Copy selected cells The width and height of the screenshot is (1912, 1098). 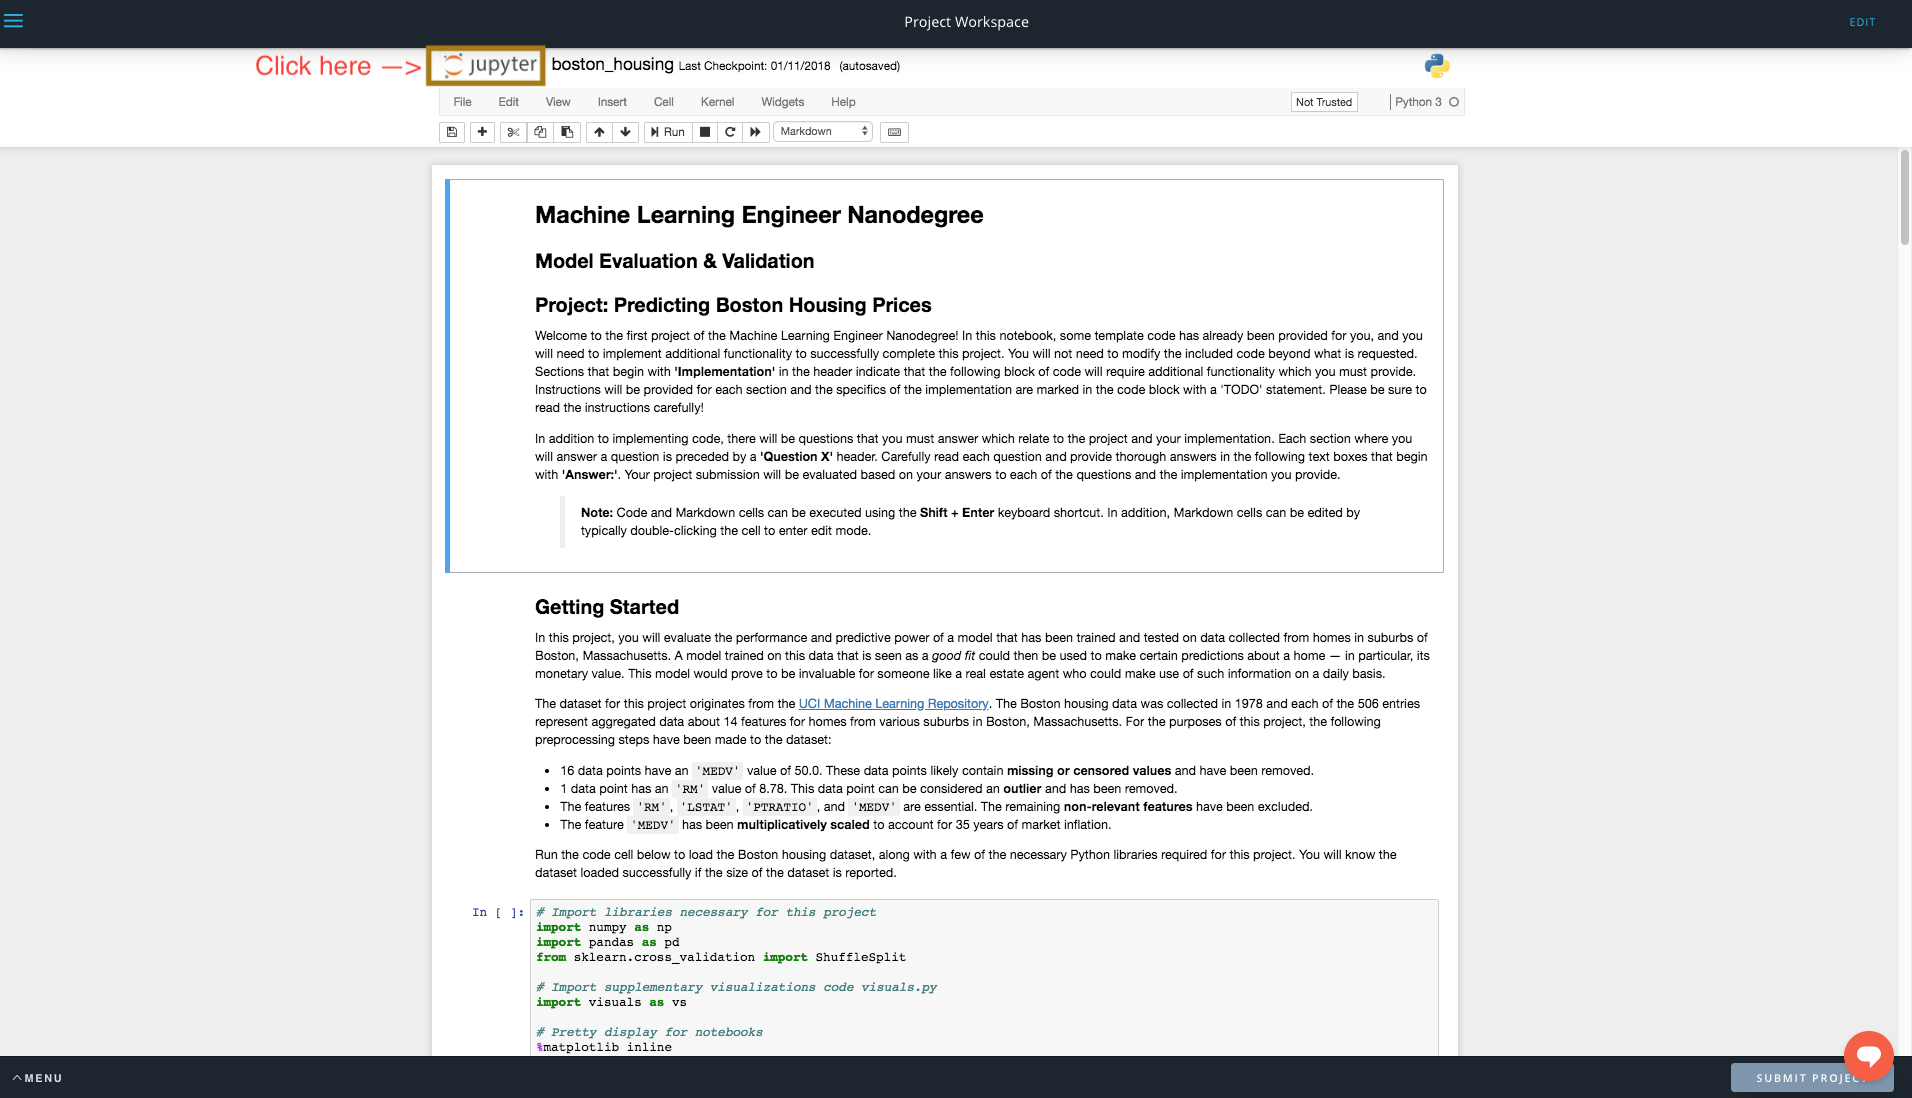pyautogui.click(x=540, y=132)
